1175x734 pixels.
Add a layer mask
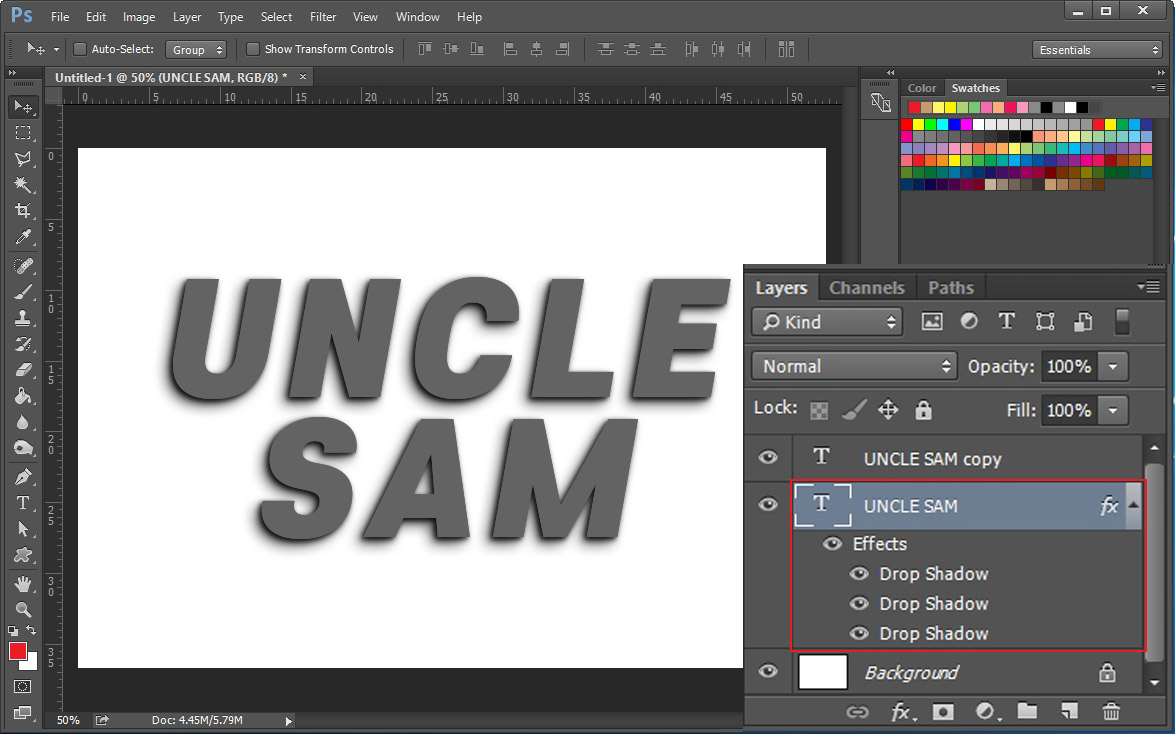pyautogui.click(x=943, y=711)
